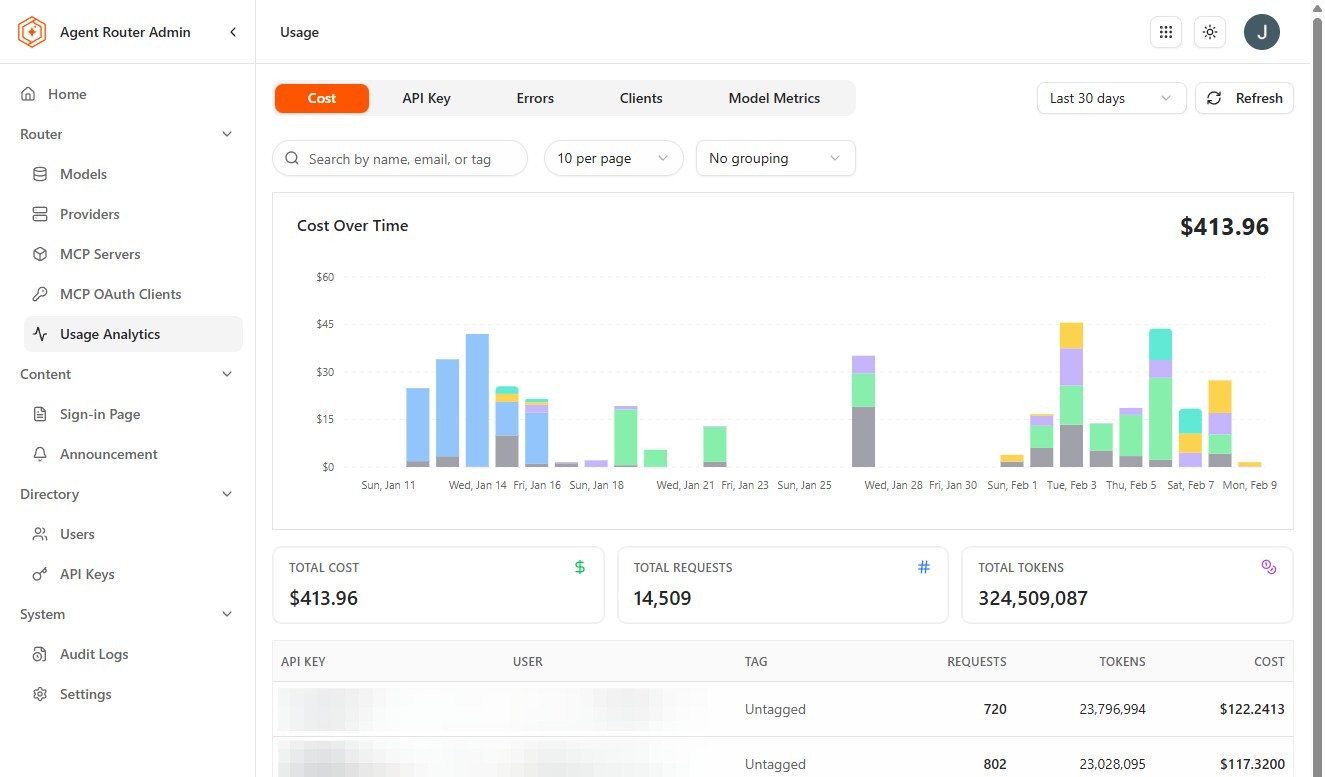Open the 10 per page dropdown
This screenshot has height=777, width=1325.
614,158
